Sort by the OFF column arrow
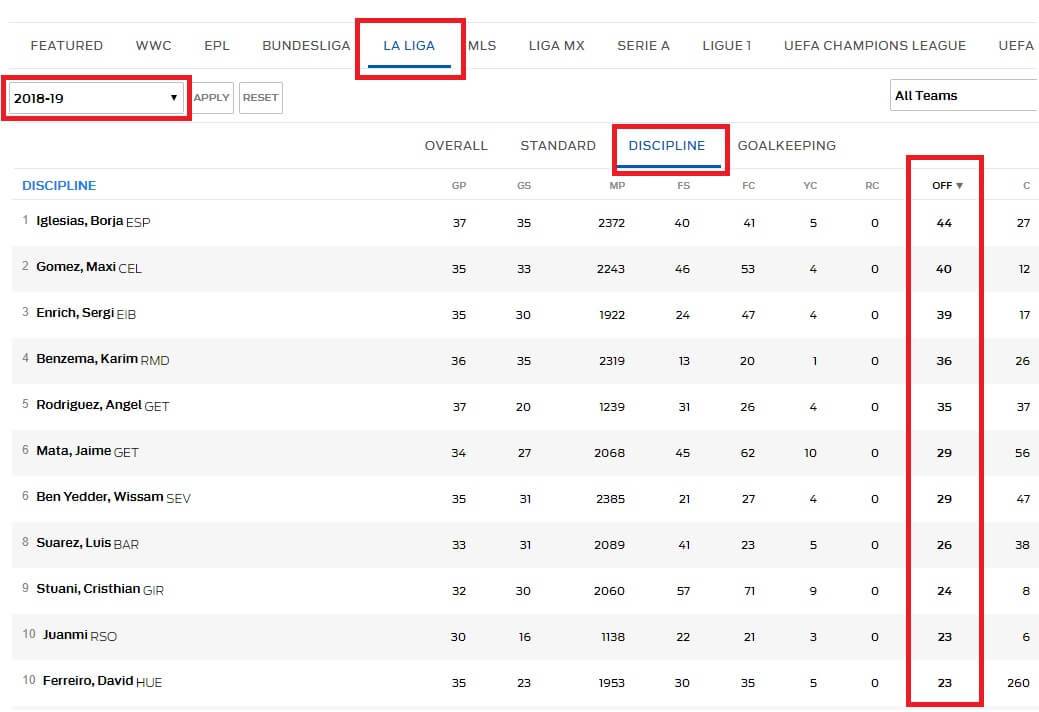Viewport: 1039px width, 712px height. pyautogui.click(x=959, y=186)
